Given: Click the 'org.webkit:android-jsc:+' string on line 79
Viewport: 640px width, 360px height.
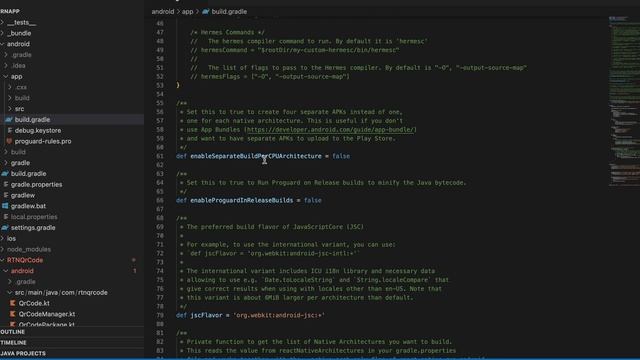Looking at the screenshot, I should 279,315.
